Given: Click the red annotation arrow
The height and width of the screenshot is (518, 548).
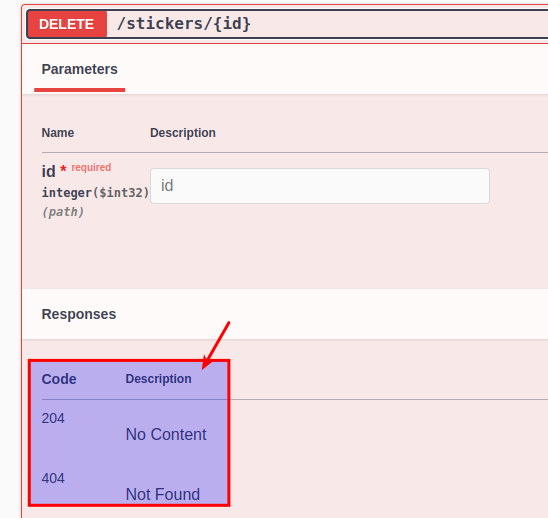Looking at the screenshot, I should coord(216,345).
